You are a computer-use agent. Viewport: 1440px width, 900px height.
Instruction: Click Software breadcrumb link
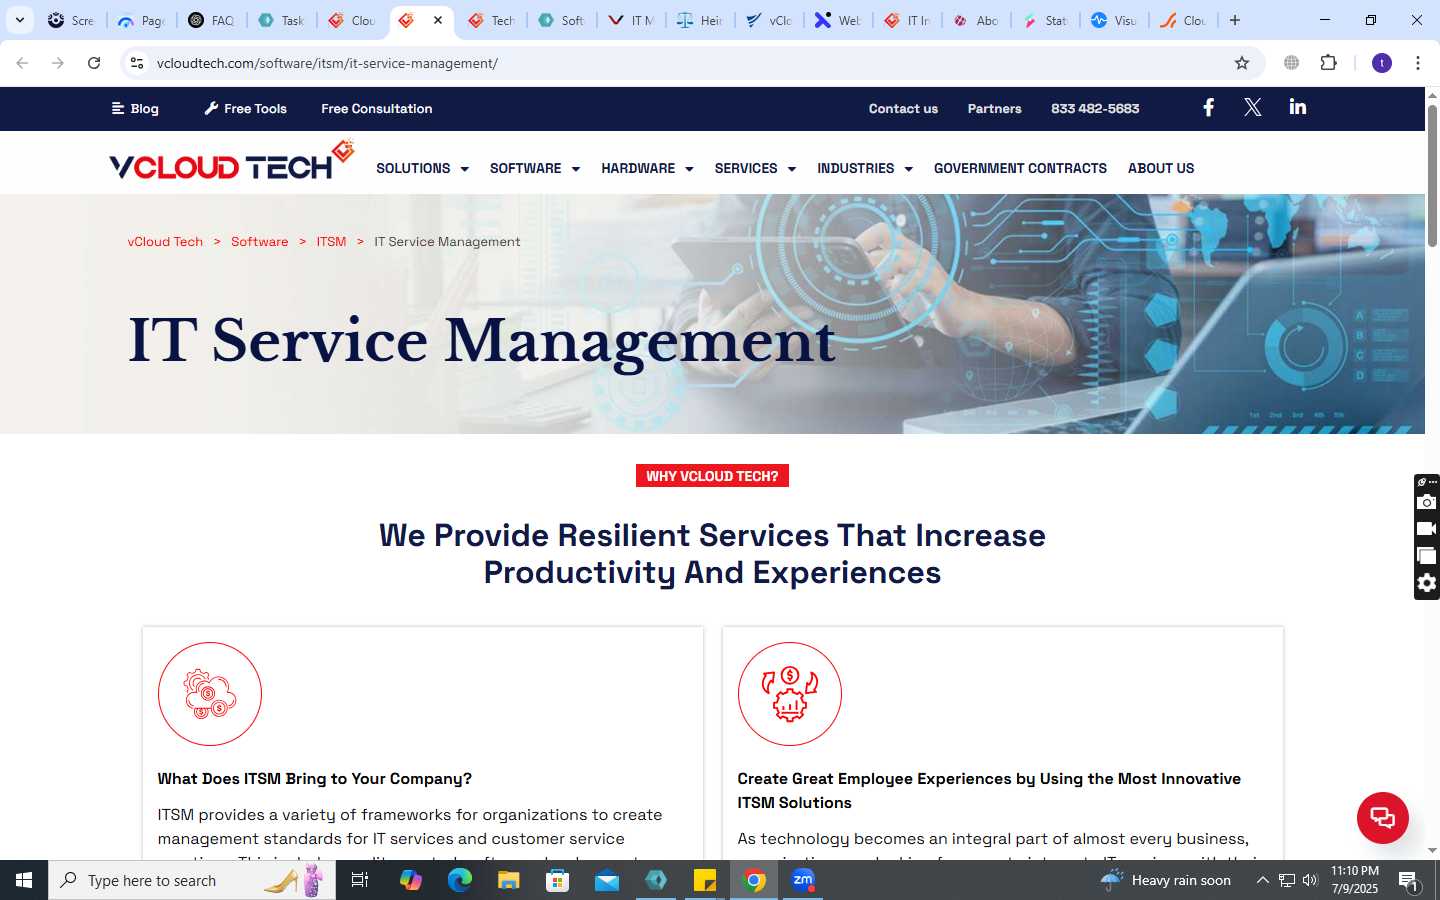[x=259, y=241]
